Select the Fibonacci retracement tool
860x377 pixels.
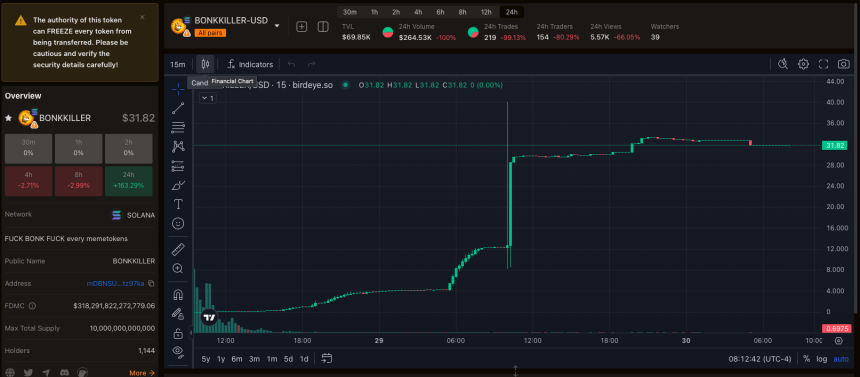pyautogui.click(x=178, y=127)
